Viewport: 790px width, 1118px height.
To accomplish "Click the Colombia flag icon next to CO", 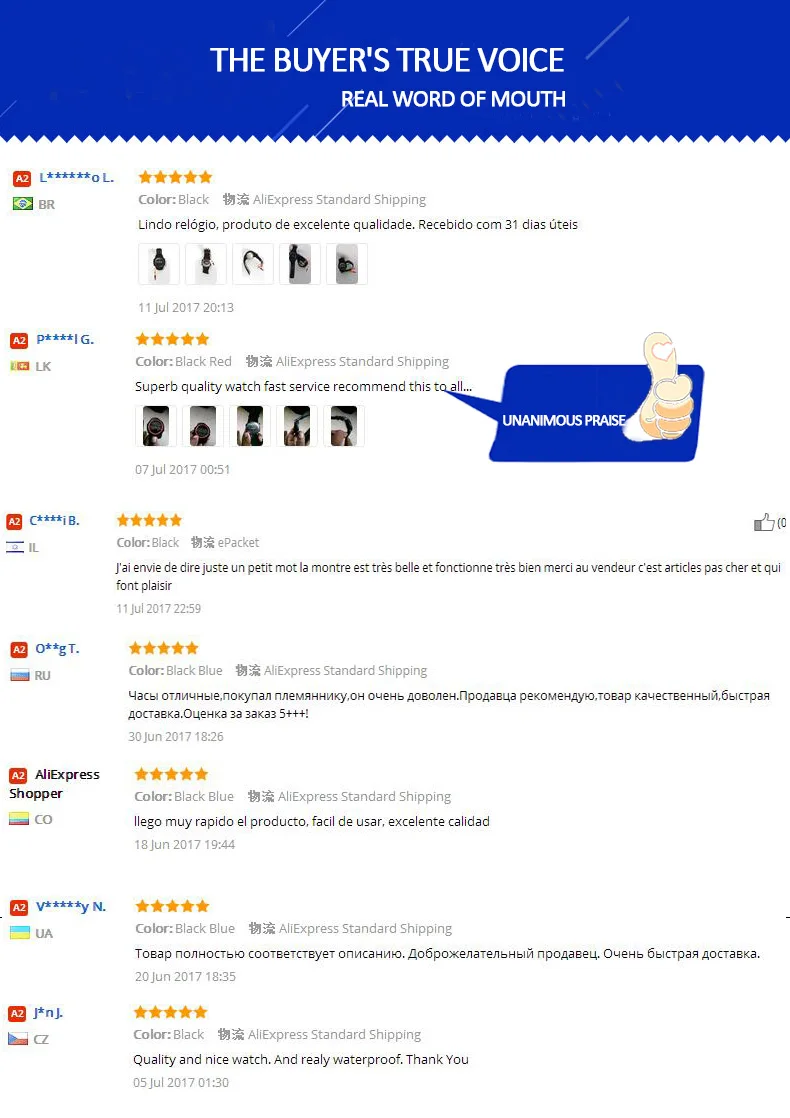I will pyautogui.click(x=19, y=819).
